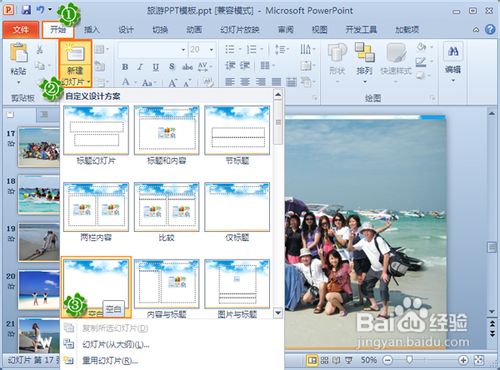Switch to the Slide Show (幻灯片放映) tab
The image size is (500, 370).
click(240, 30)
